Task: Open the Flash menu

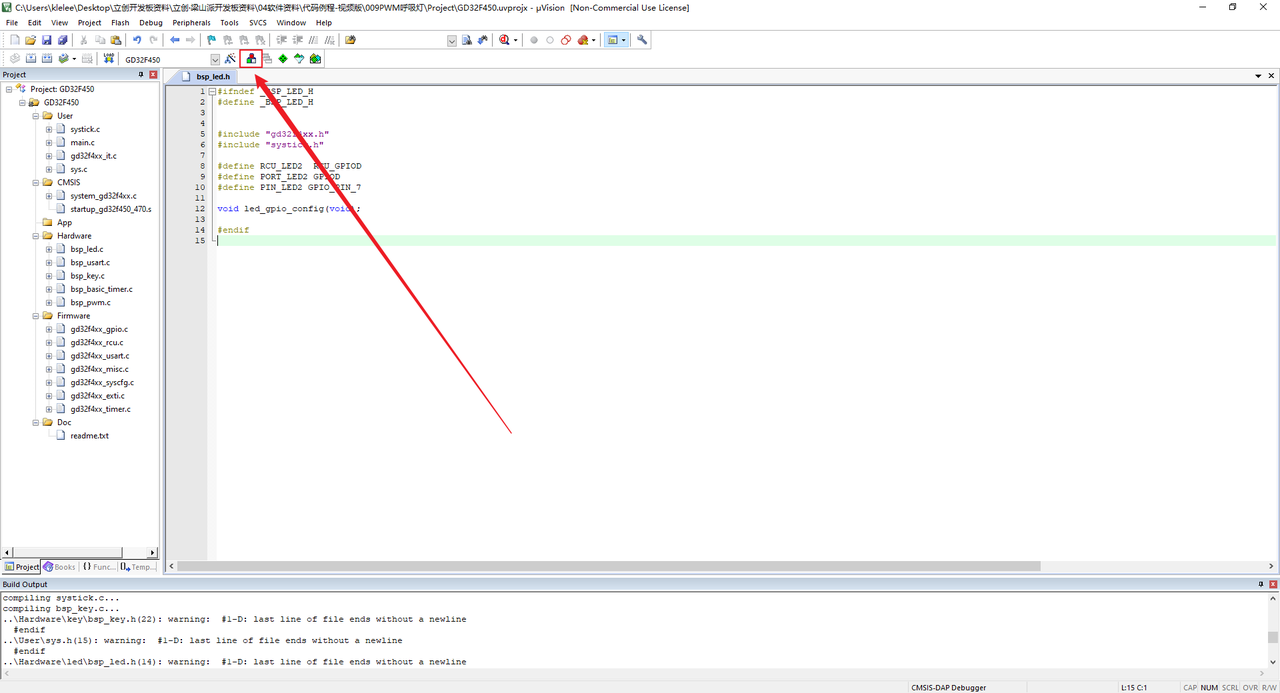Action: (x=120, y=22)
